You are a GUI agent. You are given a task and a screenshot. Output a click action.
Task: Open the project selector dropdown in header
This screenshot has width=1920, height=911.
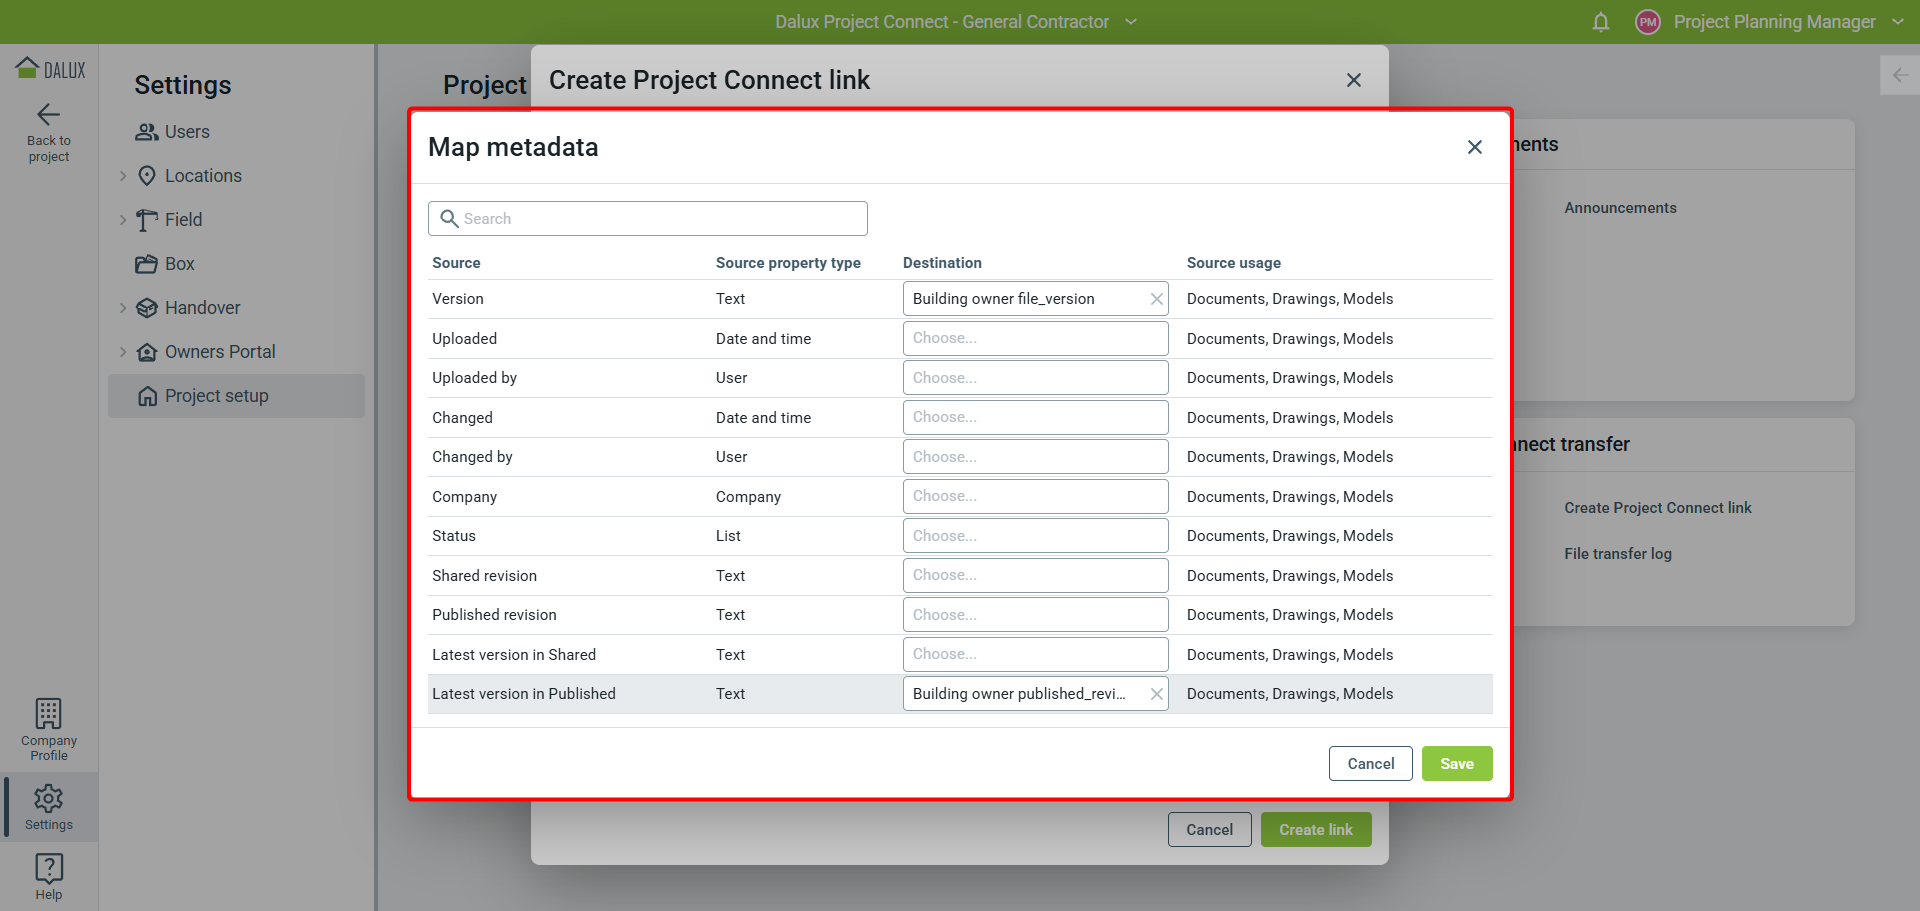point(1131,22)
